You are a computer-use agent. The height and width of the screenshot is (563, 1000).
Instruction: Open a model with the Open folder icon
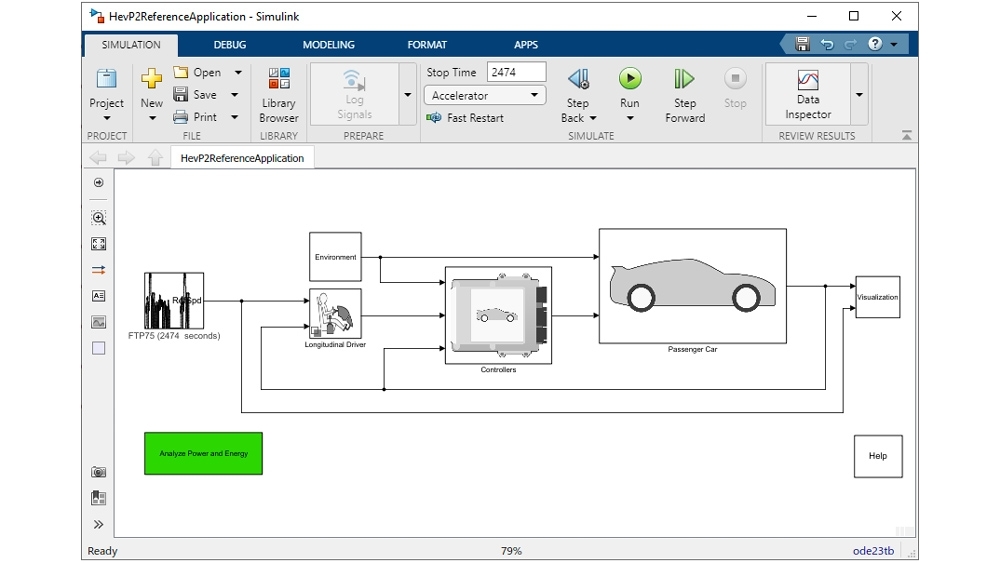pyautogui.click(x=181, y=72)
